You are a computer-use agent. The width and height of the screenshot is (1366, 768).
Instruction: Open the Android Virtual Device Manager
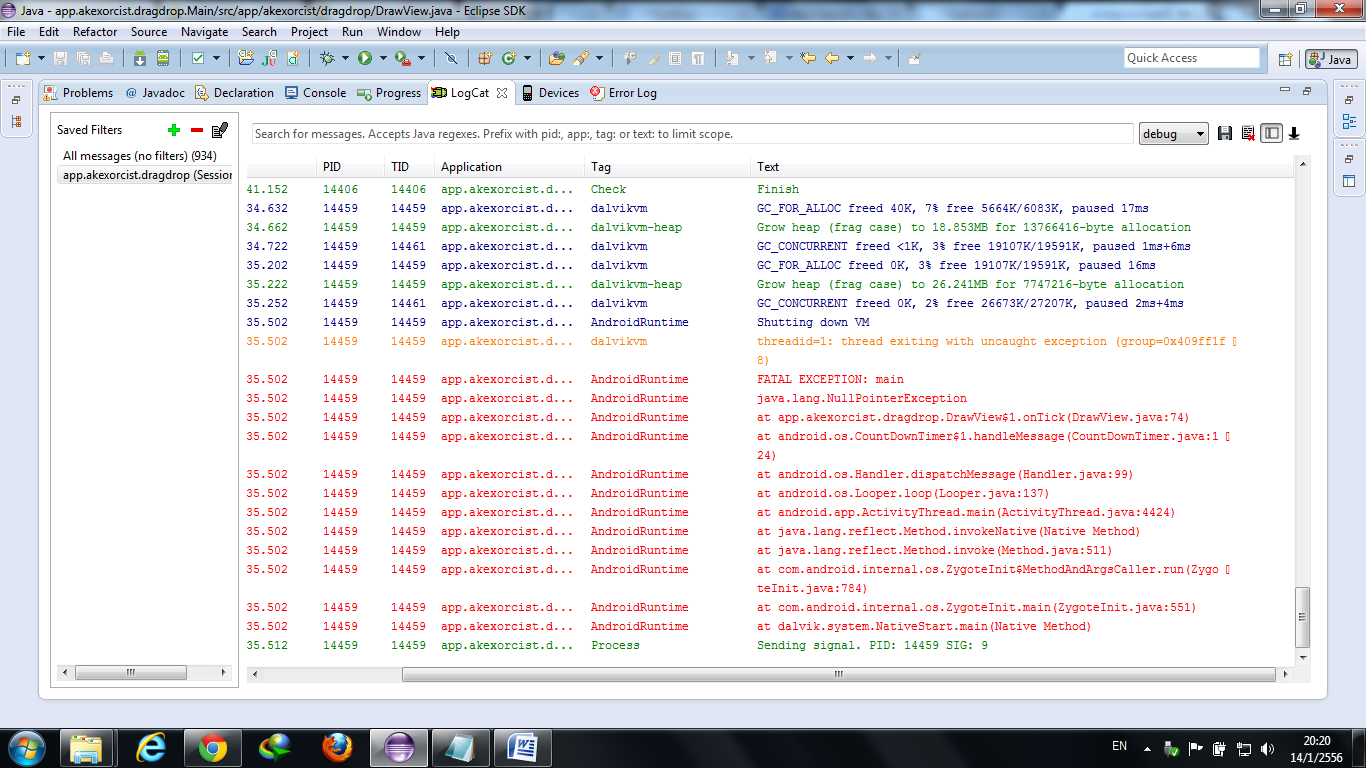point(161,59)
